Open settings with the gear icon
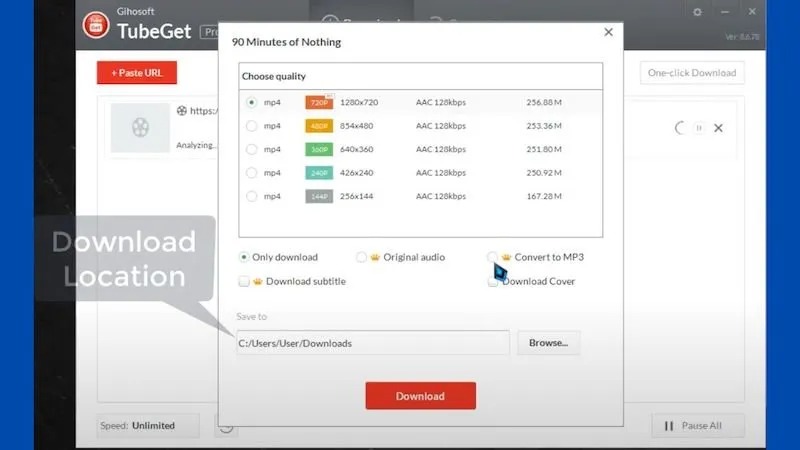Screen dimensions: 800x450 coord(697,12)
